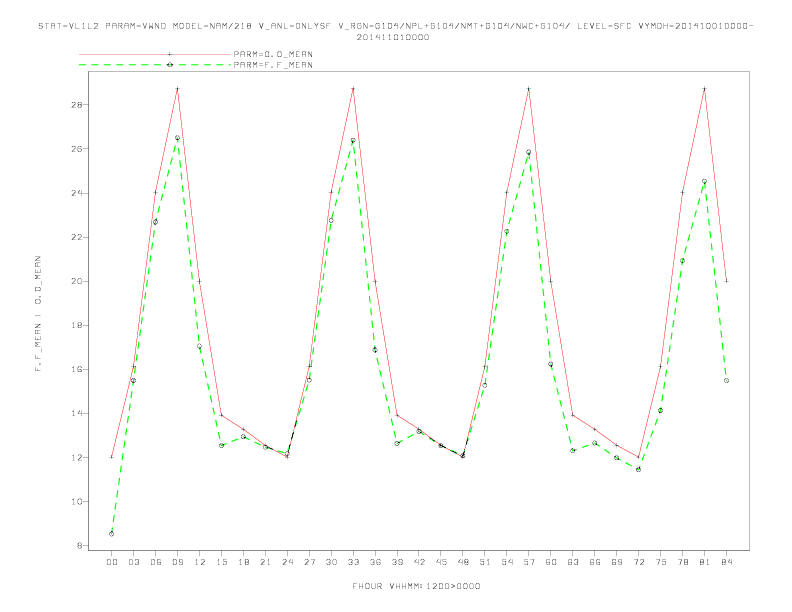This screenshot has height=612, width=792.
Task: Click green F.F_MEAN circle marker at hour 00
Action: (x=112, y=534)
